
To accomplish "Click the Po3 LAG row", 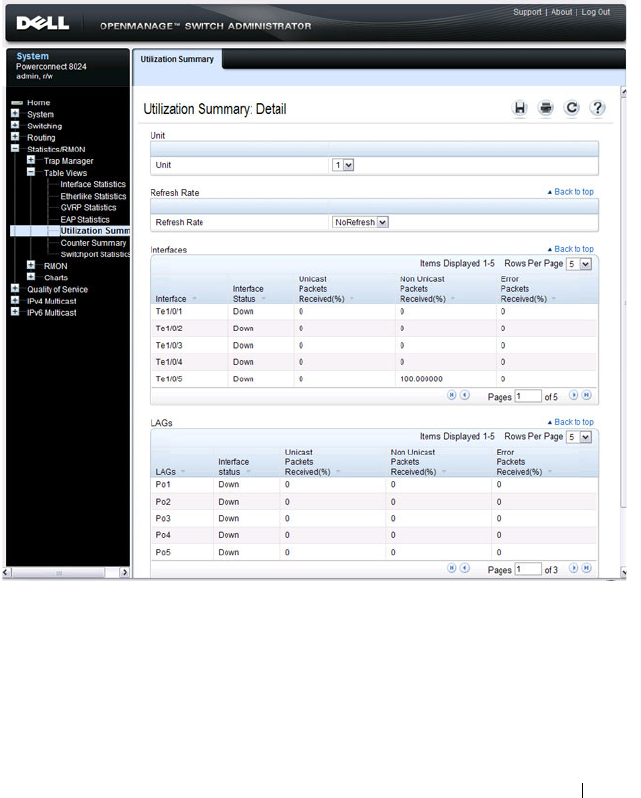I will [x=374, y=519].
